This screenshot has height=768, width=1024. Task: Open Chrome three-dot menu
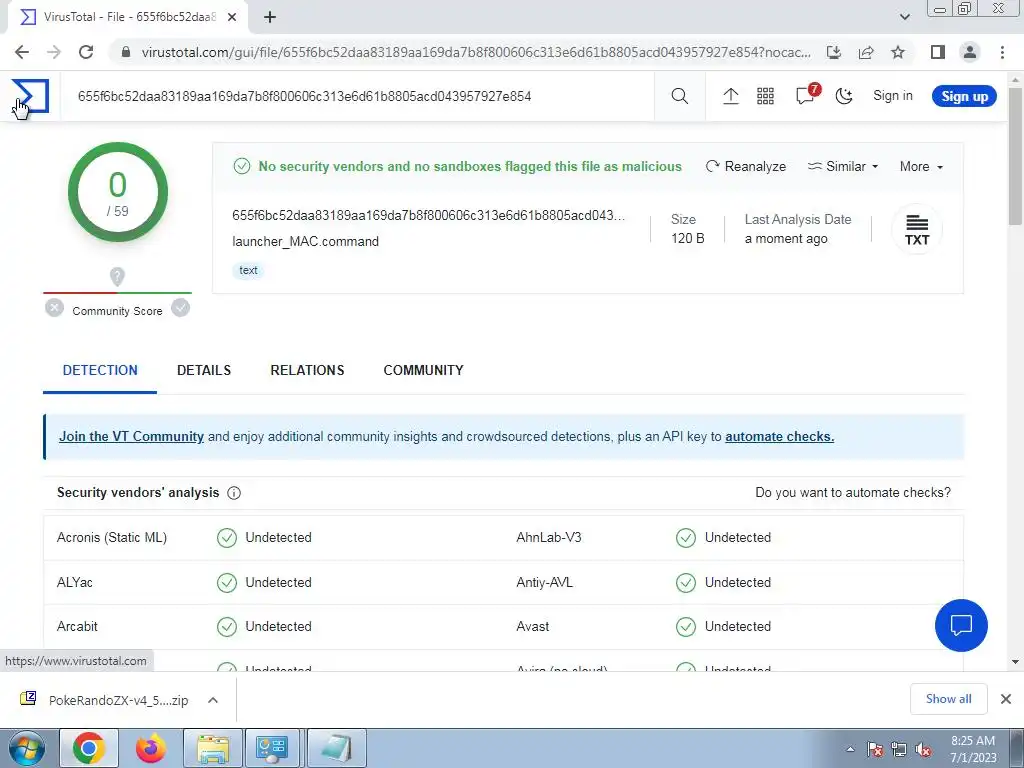click(x=1002, y=52)
